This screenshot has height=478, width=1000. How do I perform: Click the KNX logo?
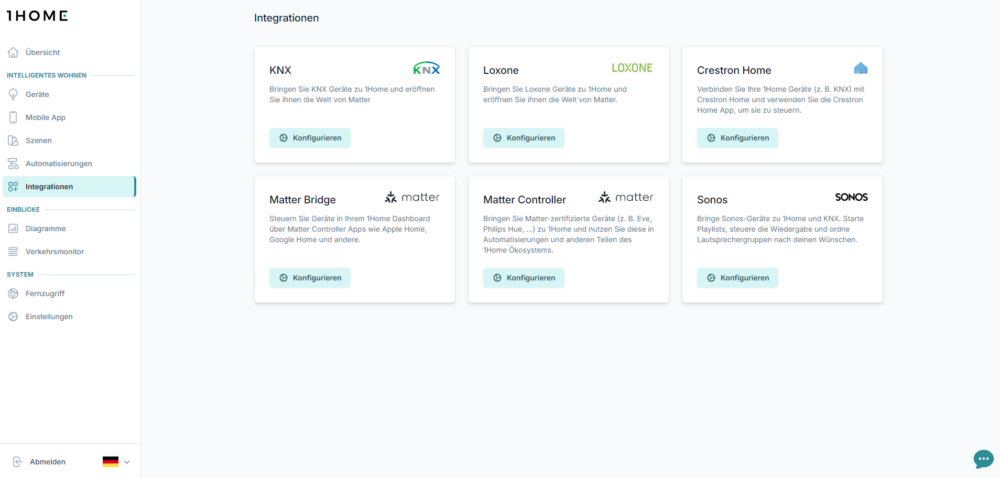click(427, 68)
